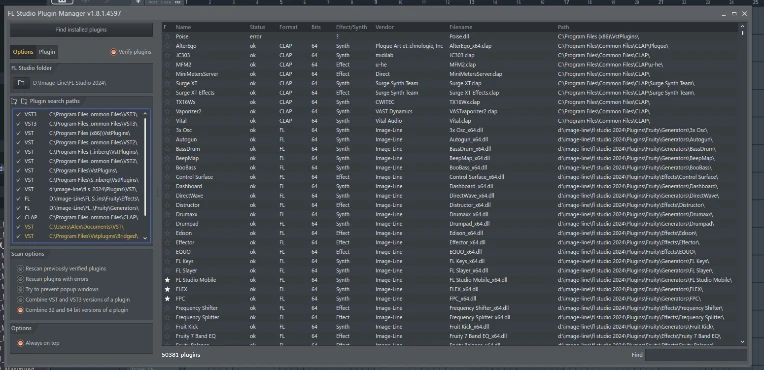
Task: Click the 'error' status of Poise
Action: [255, 37]
